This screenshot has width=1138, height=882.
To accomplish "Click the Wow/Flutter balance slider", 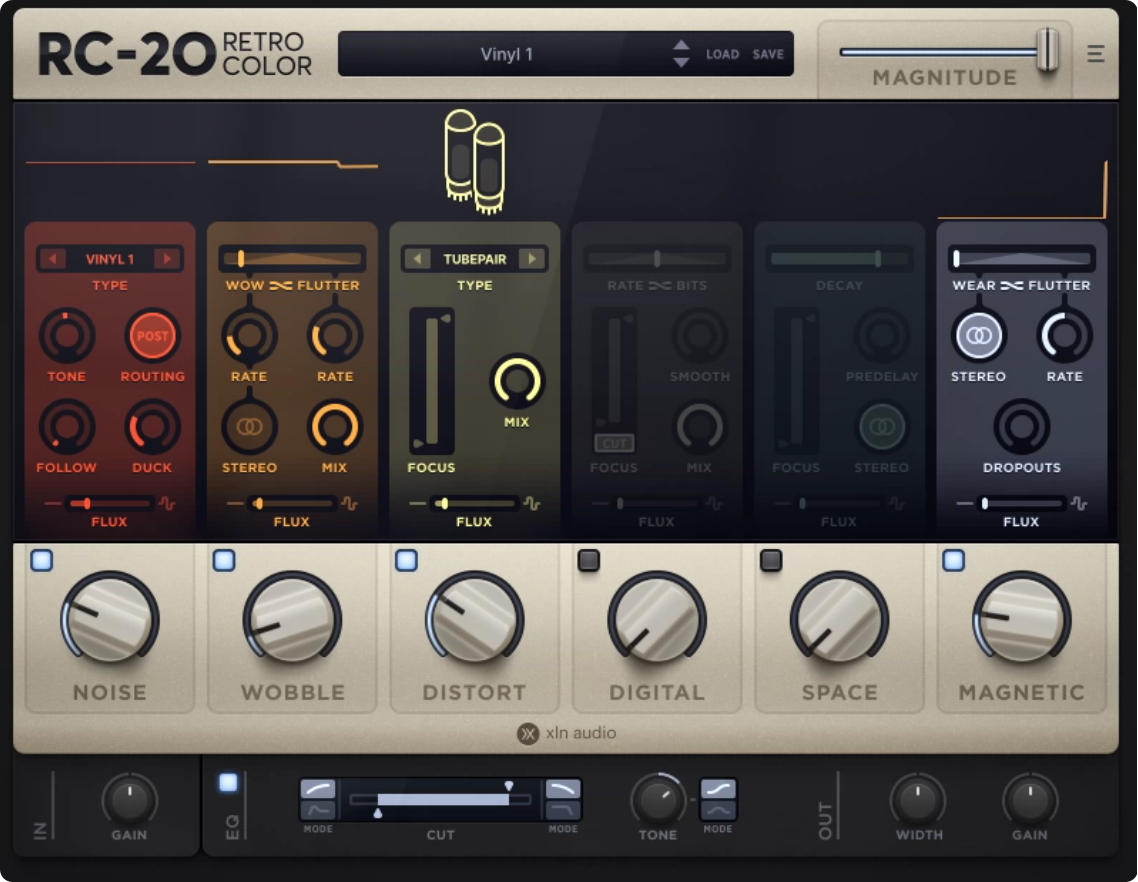I will pos(292,258).
